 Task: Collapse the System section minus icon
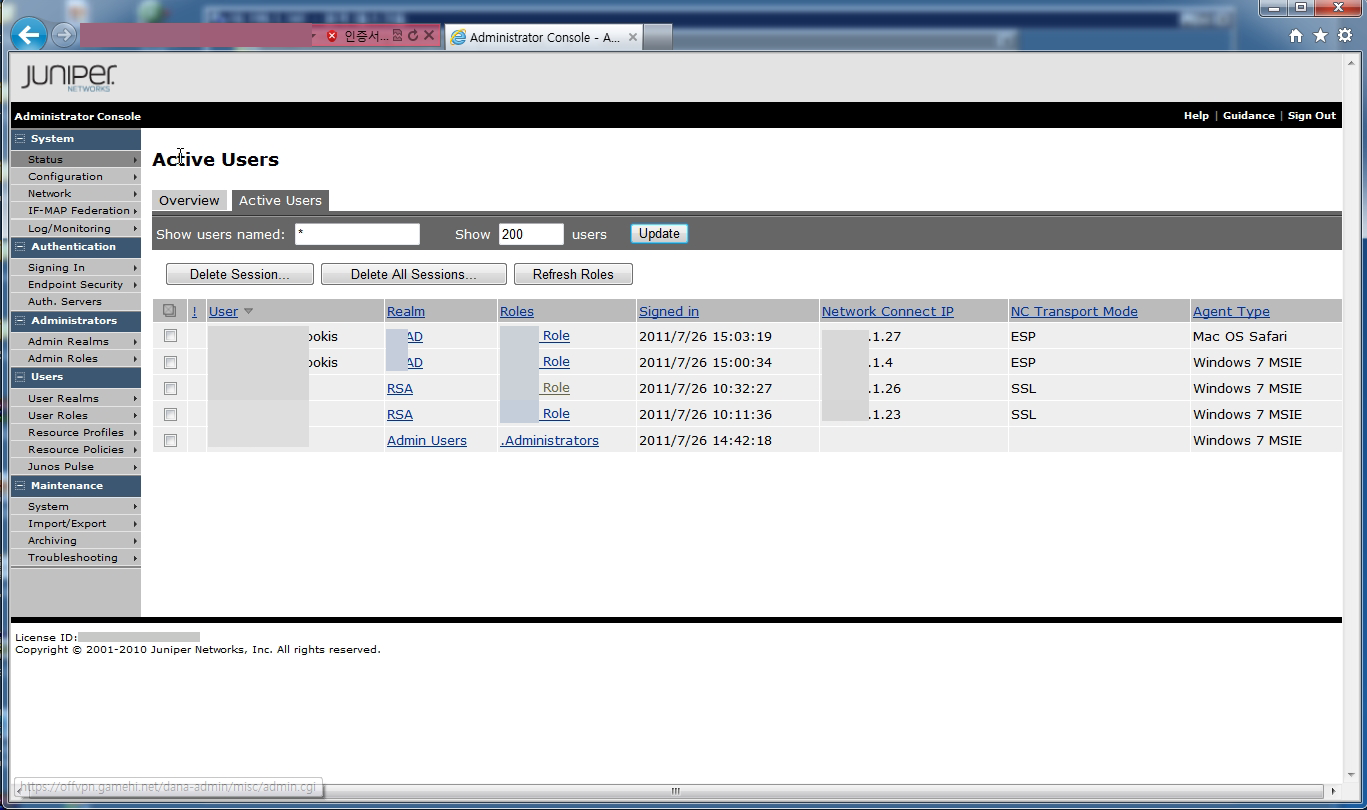pyautogui.click(x=20, y=139)
